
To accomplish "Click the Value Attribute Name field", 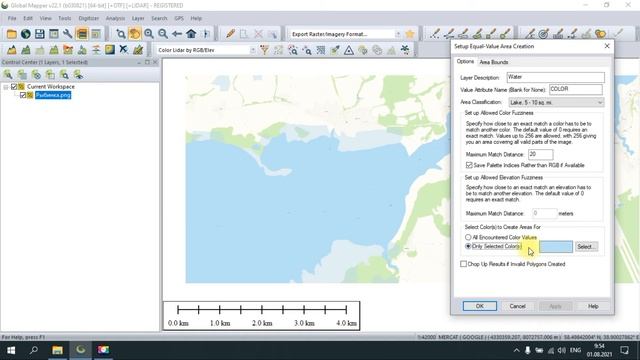I will (x=576, y=89).
